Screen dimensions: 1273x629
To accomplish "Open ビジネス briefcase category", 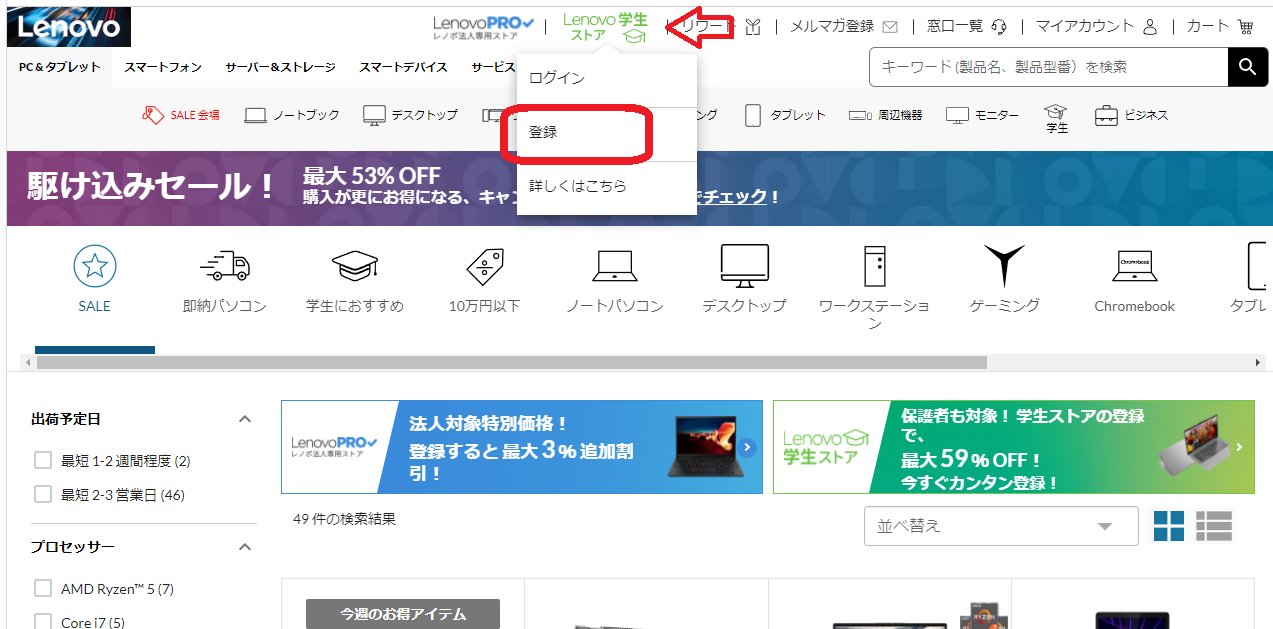I will [1131, 115].
